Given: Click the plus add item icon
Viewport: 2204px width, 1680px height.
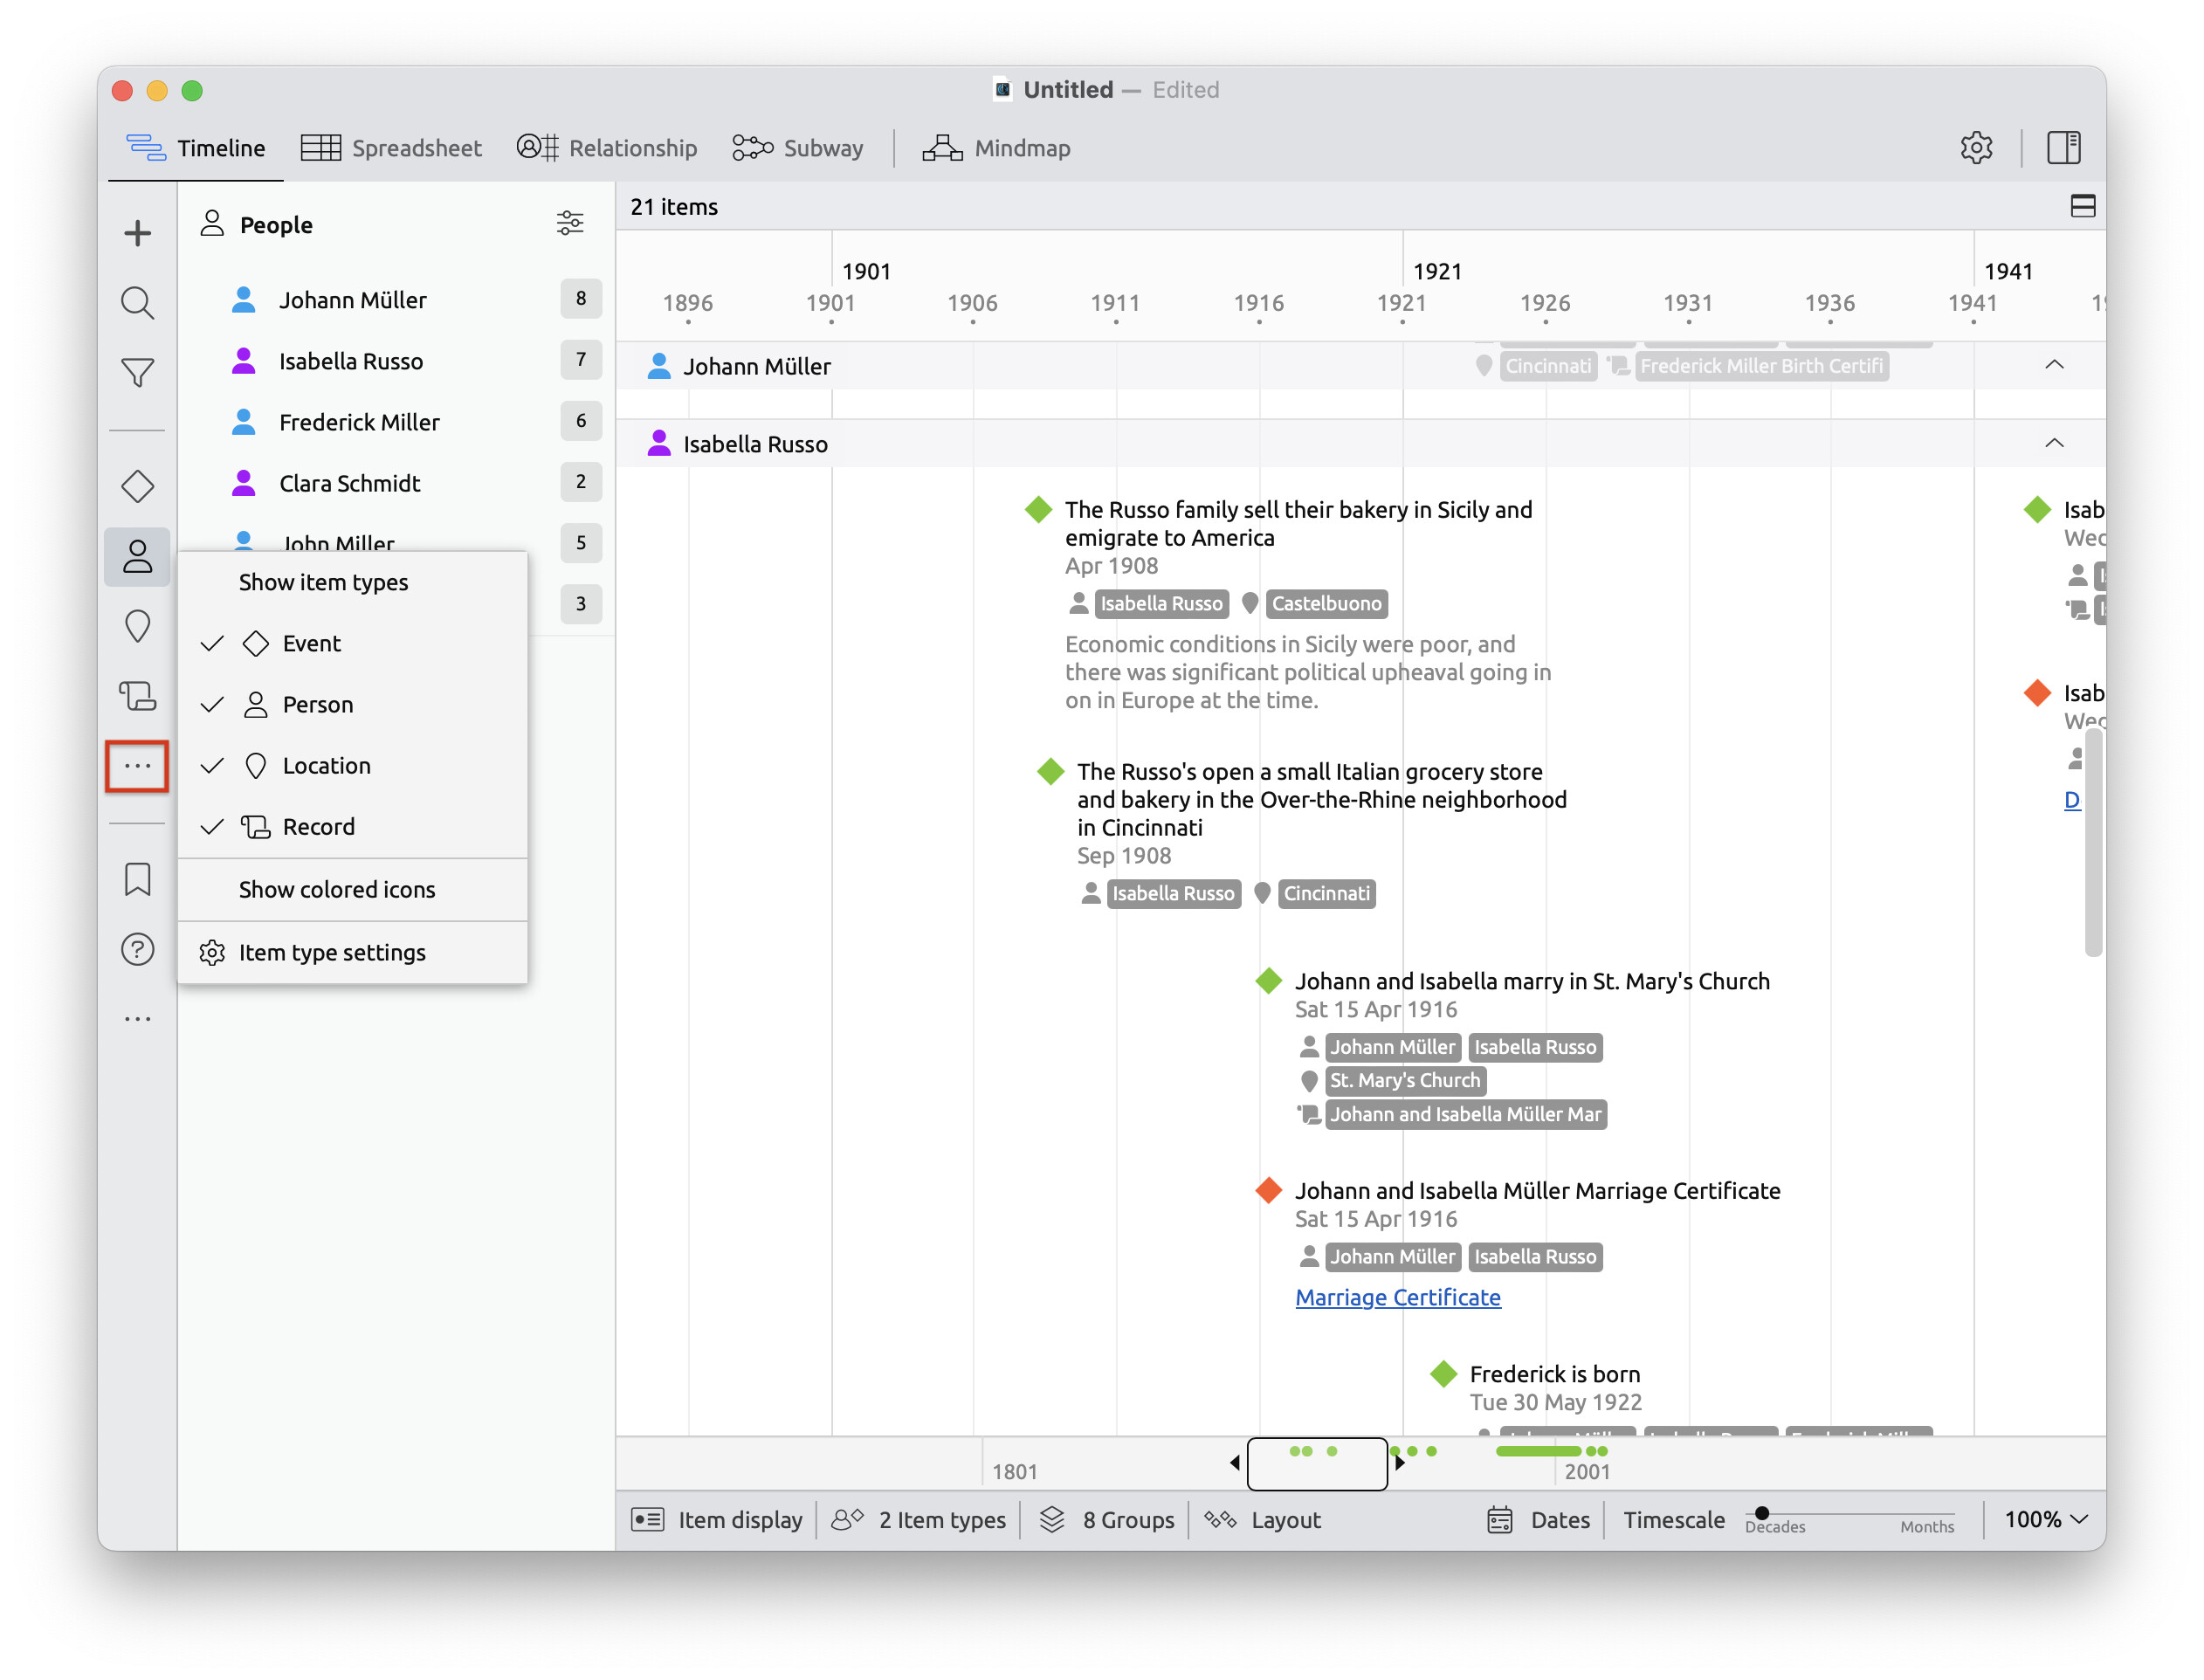Looking at the screenshot, I should 137,233.
